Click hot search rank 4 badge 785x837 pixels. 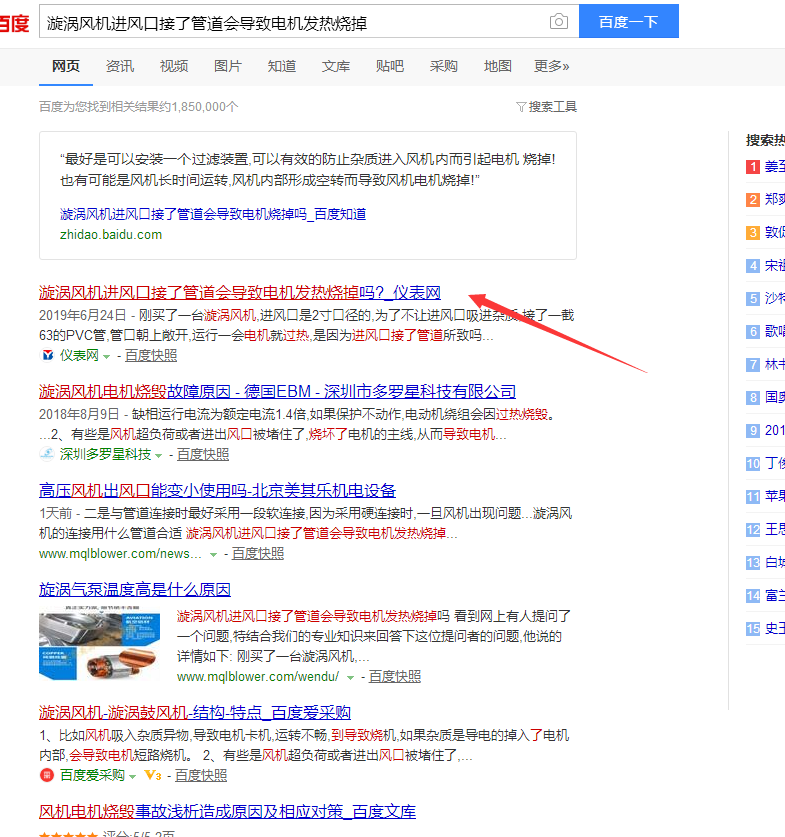(752, 266)
